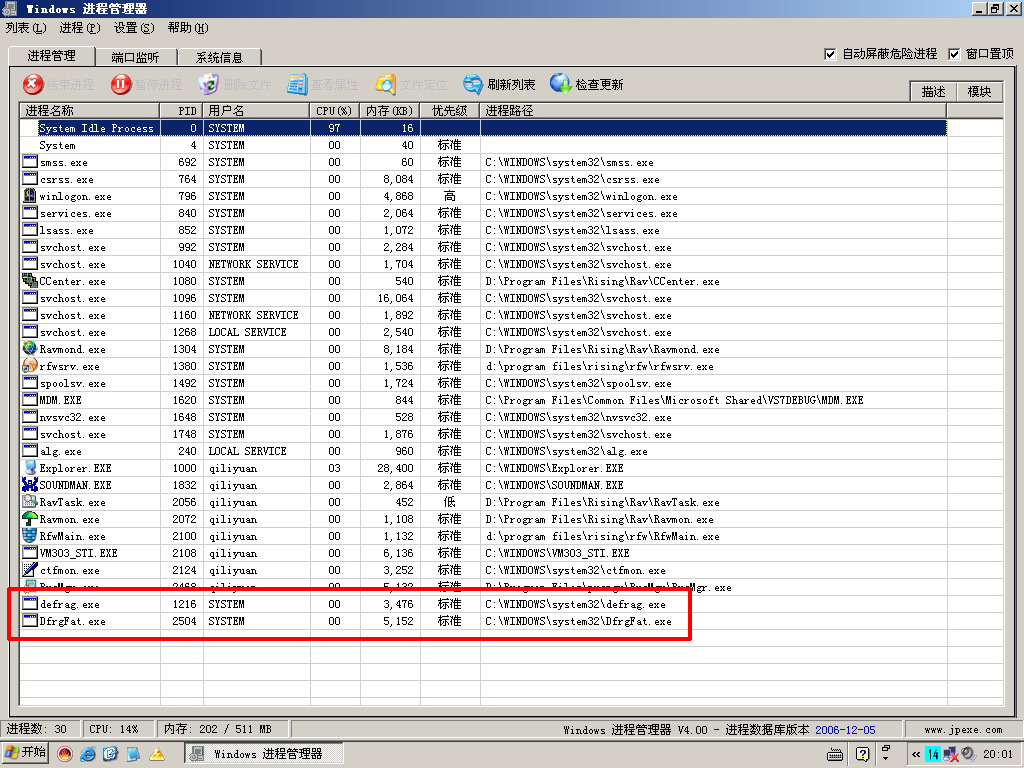Select the alg.exe process name

tap(61, 451)
